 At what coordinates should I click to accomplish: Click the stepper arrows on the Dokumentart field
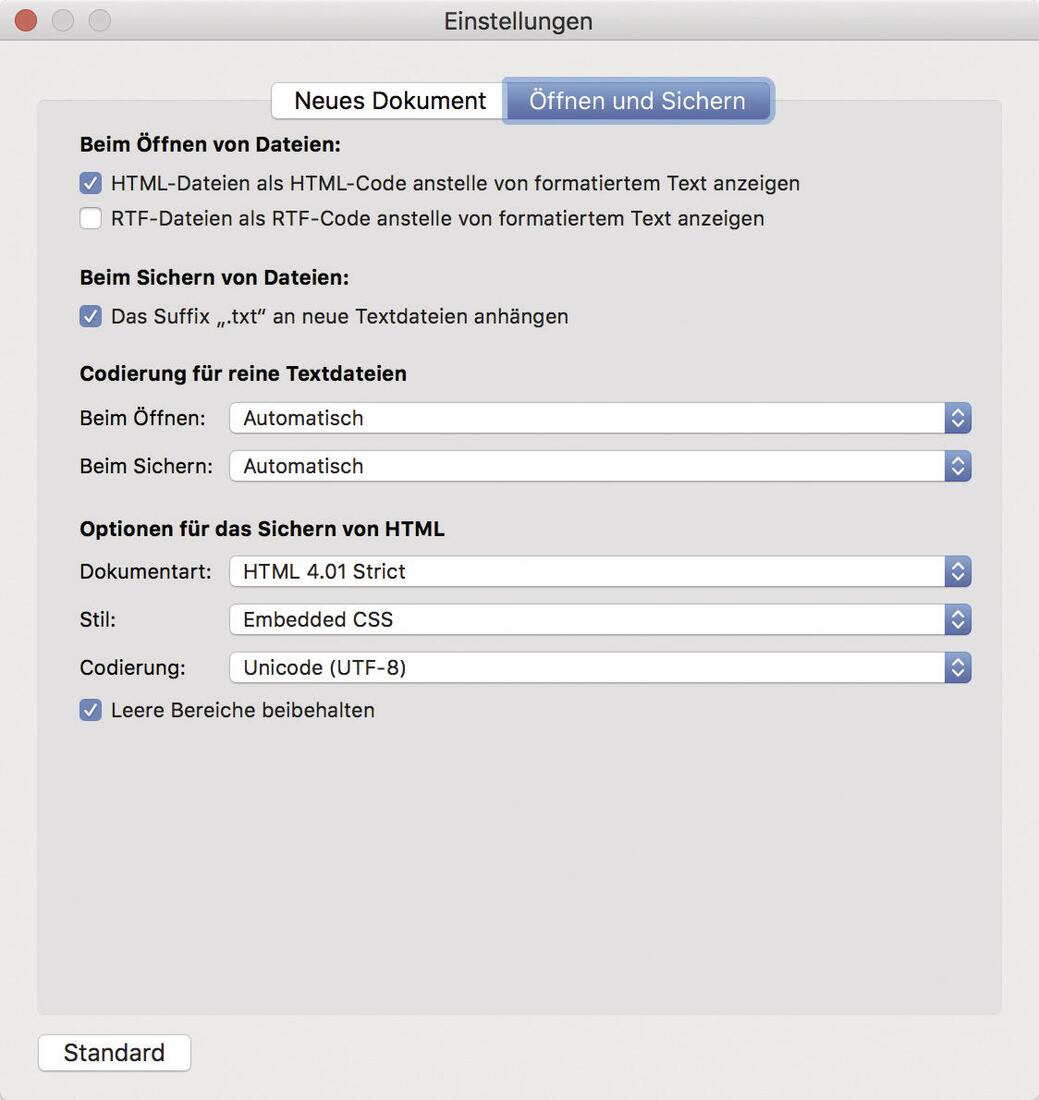tap(958, 571)
